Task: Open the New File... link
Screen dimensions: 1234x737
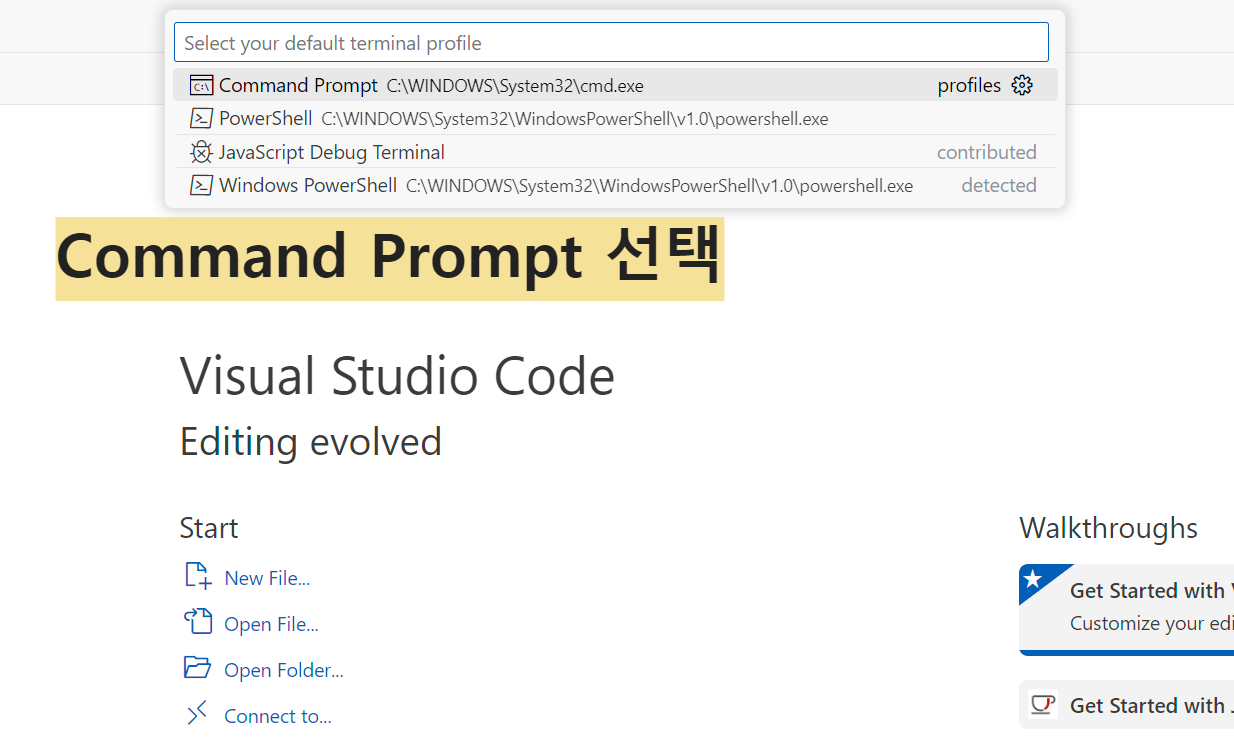Action: (267, 578)
